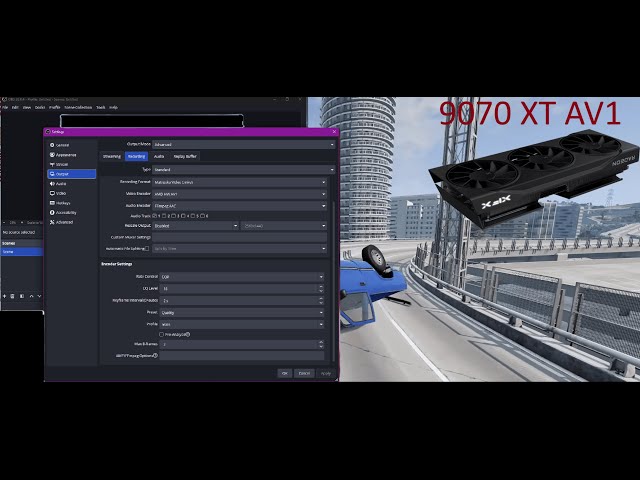
Task: Enable audio track 3 checkbox
Action: 174,216
